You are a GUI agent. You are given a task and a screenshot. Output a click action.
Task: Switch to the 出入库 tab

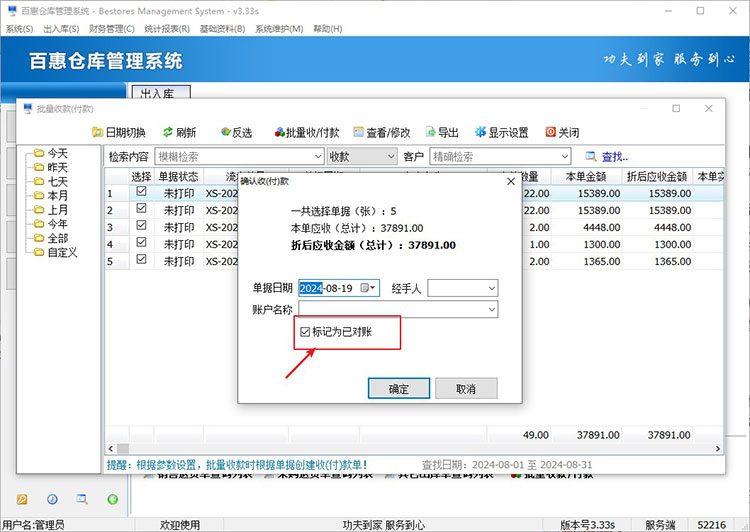click(x=161, y=92)
